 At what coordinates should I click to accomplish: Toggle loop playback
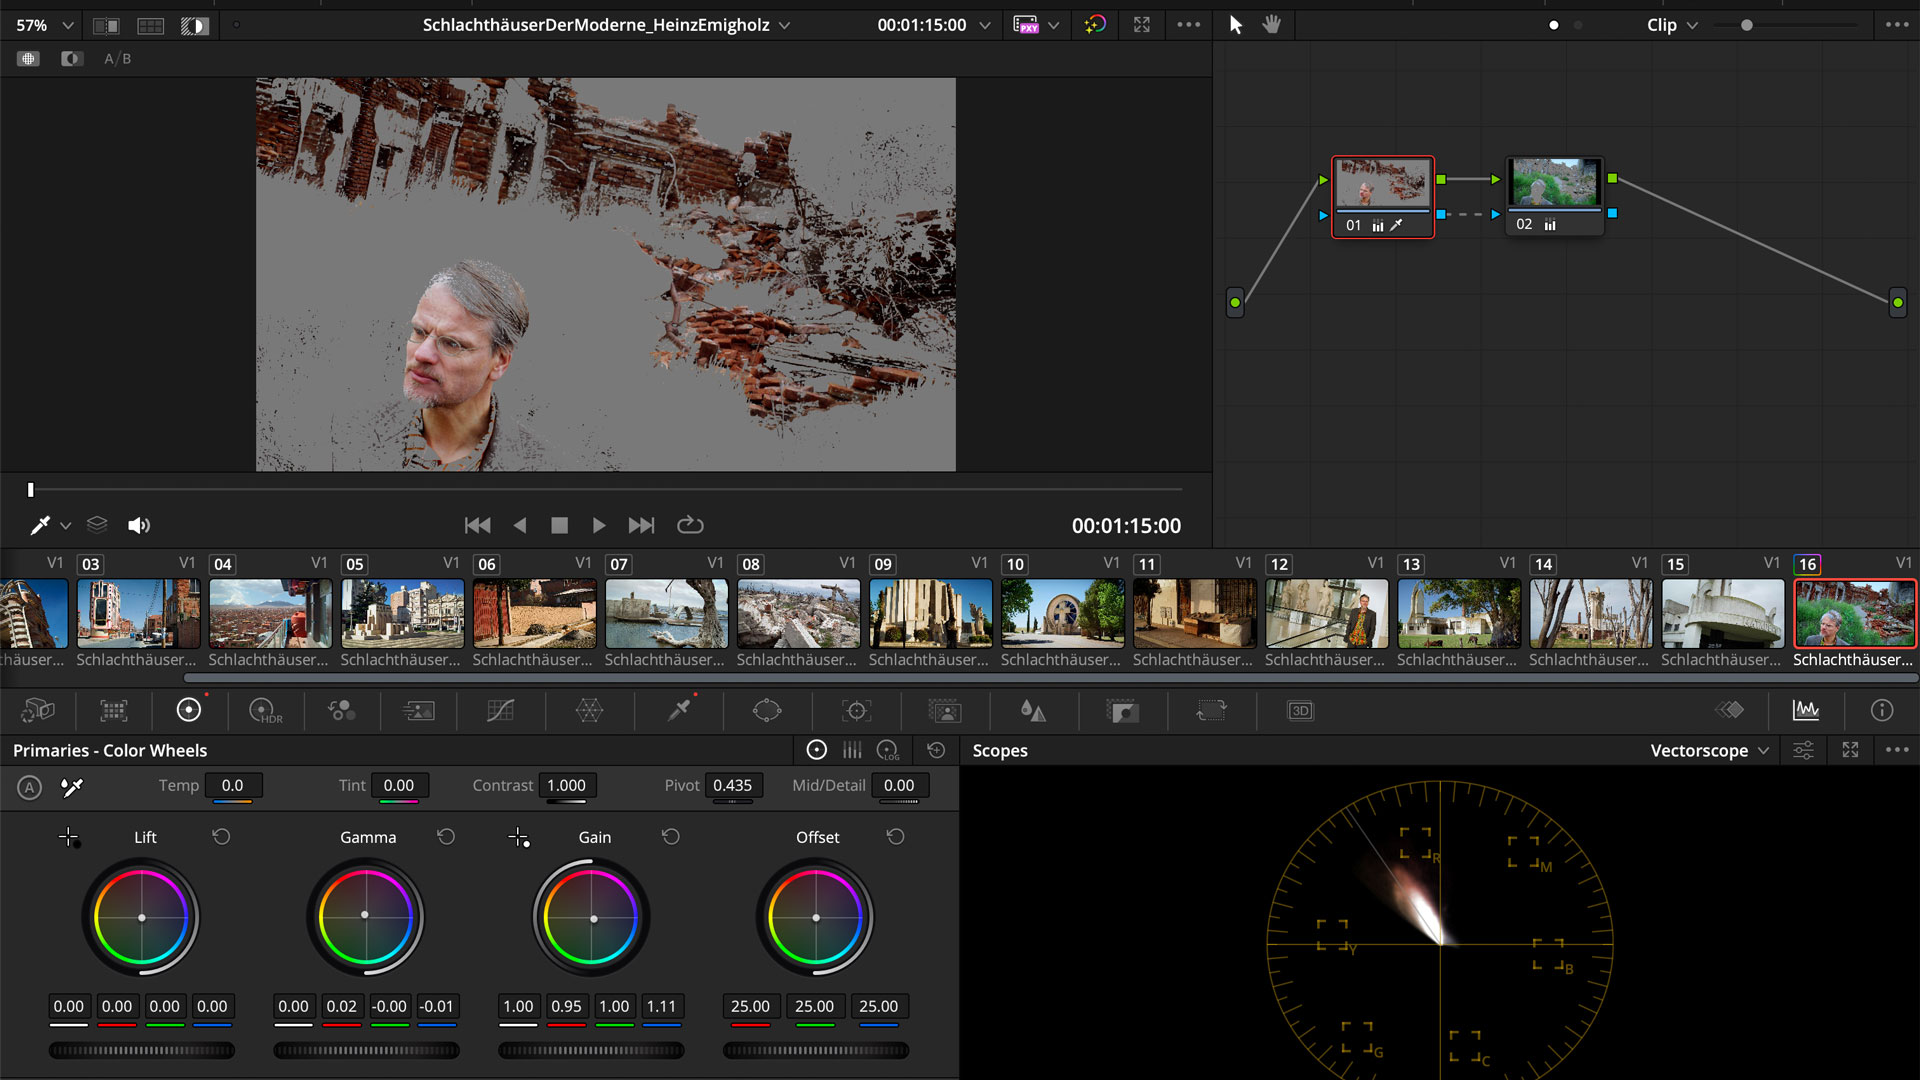click(x=690, y=526)
